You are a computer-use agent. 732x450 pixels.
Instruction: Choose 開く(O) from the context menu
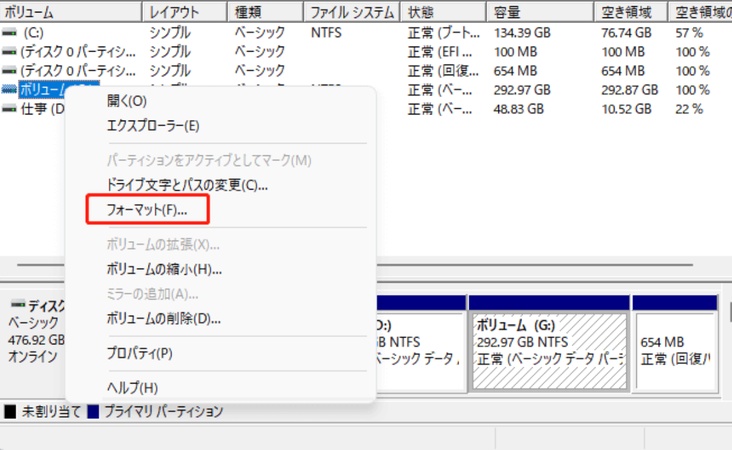pyautogui.click(x=127, y=101)
